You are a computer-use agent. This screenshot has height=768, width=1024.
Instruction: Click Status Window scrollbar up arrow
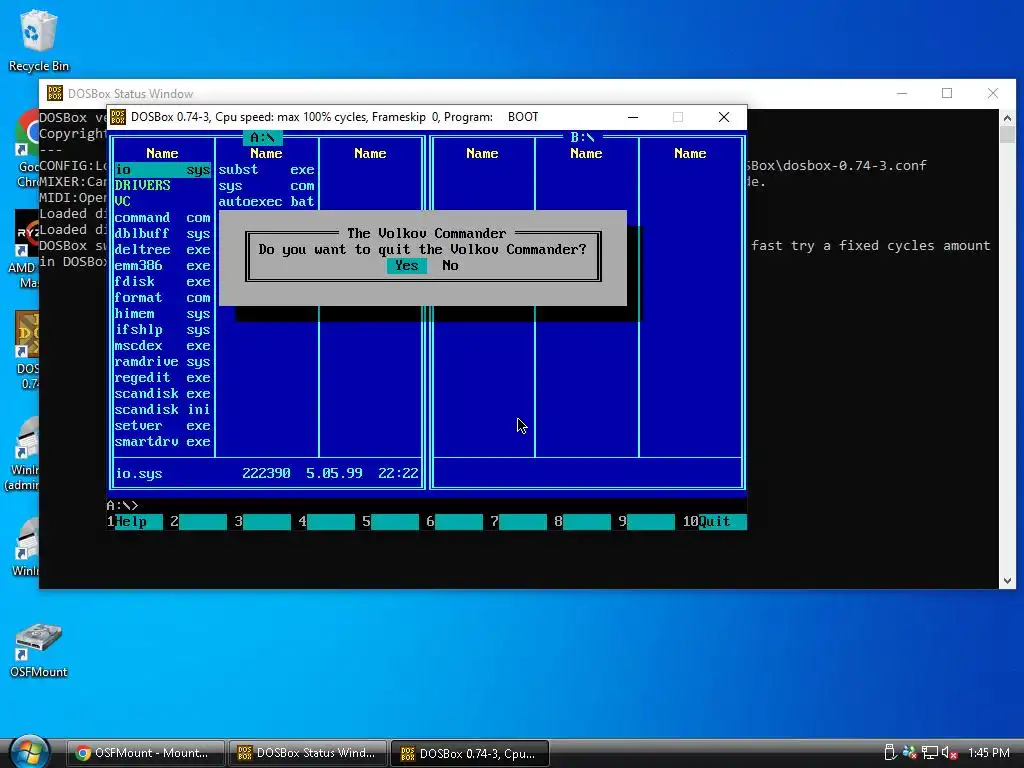point(1007,118)
